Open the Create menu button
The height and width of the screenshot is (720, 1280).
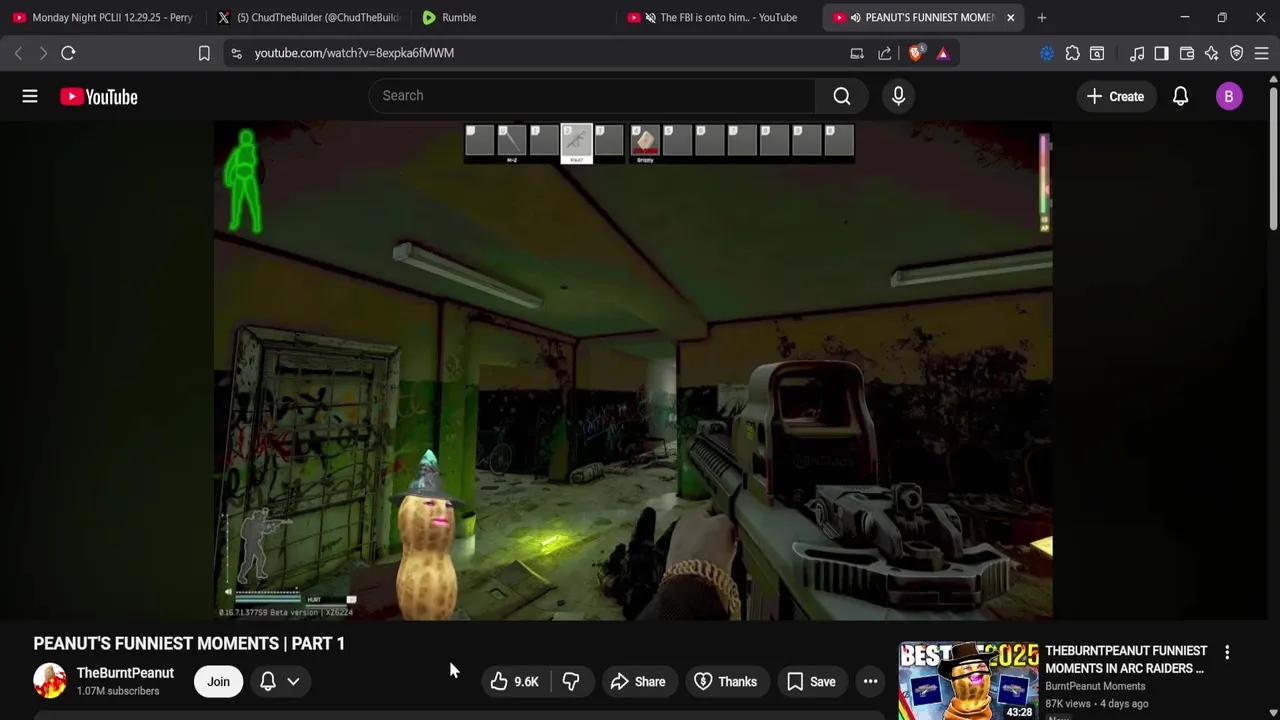[1115, 96]
